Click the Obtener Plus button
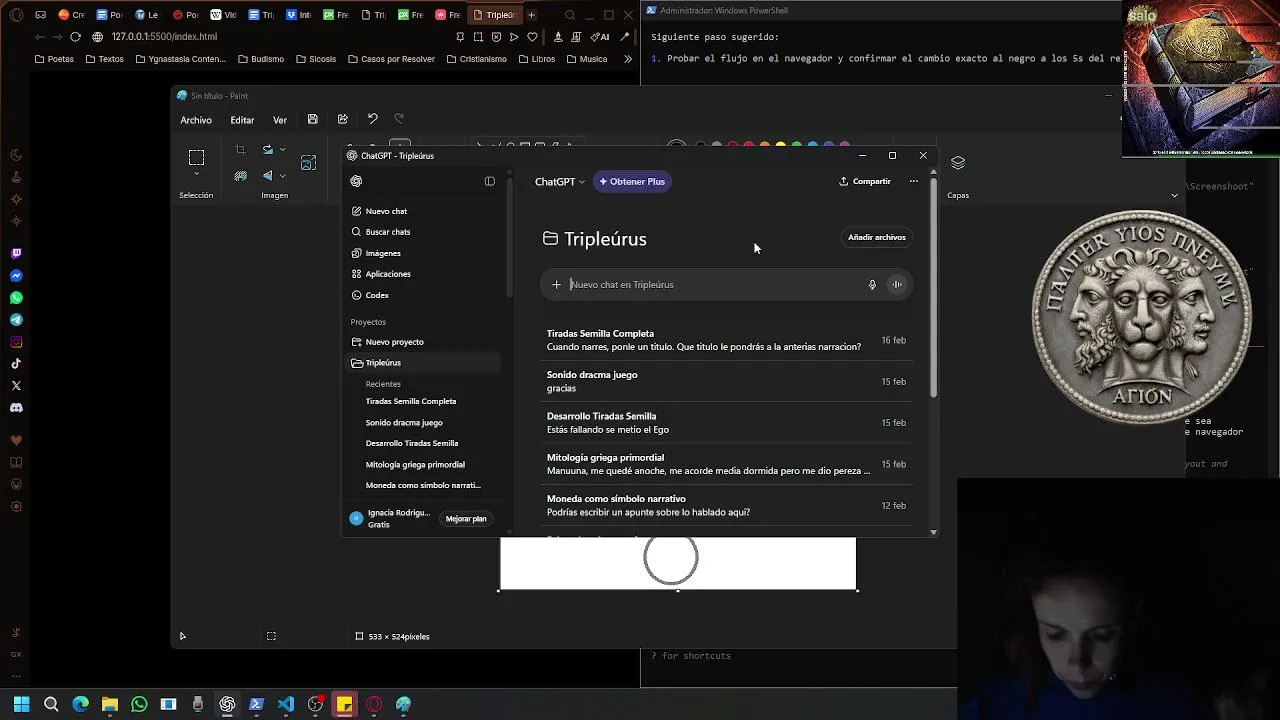 (632, 181)
